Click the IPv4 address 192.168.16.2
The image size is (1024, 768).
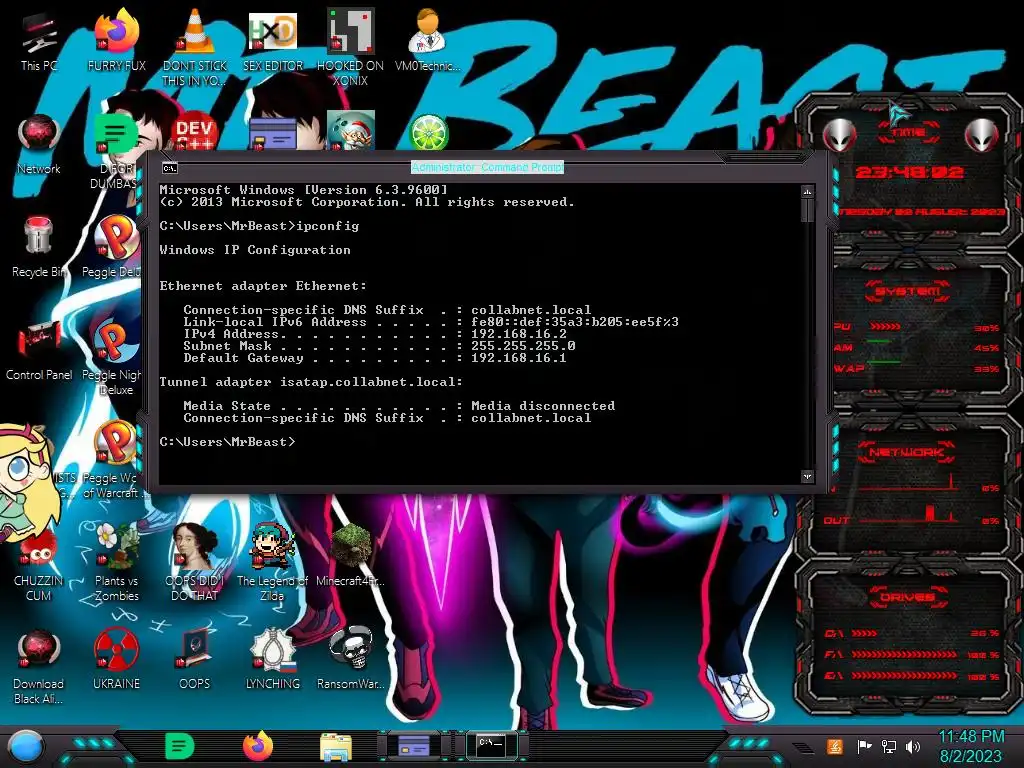pos(519,334)
